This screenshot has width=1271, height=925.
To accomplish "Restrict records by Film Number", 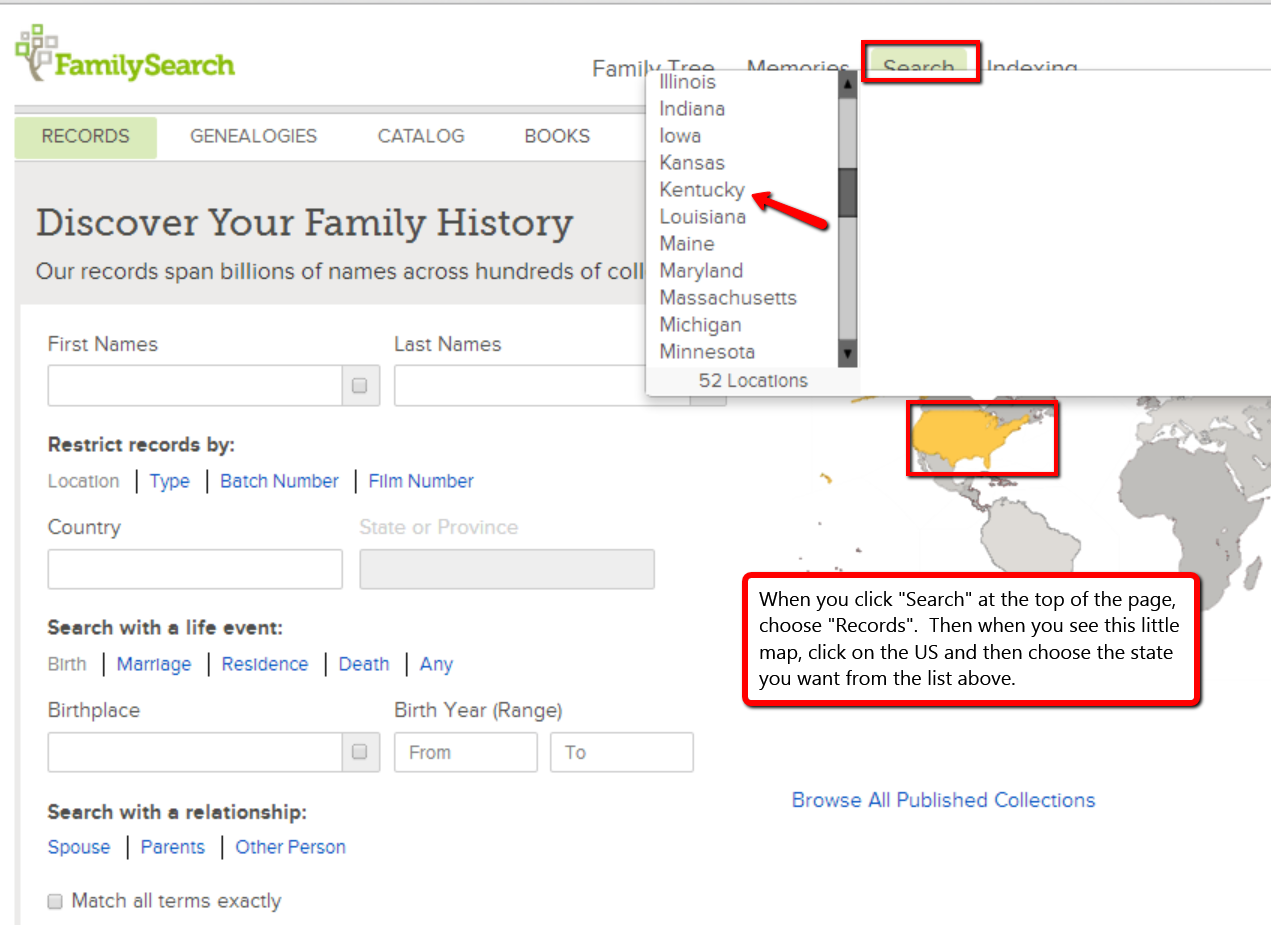I will (x=421, y=481).
